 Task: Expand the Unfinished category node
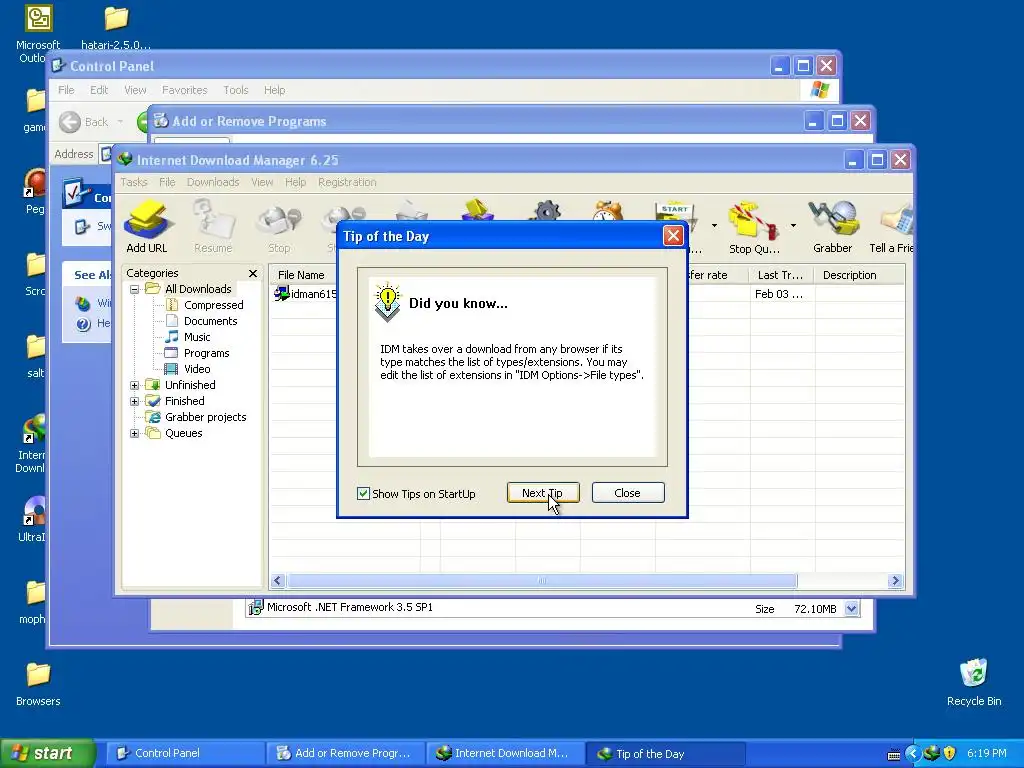pyautogui.click(x=135, y=385)
